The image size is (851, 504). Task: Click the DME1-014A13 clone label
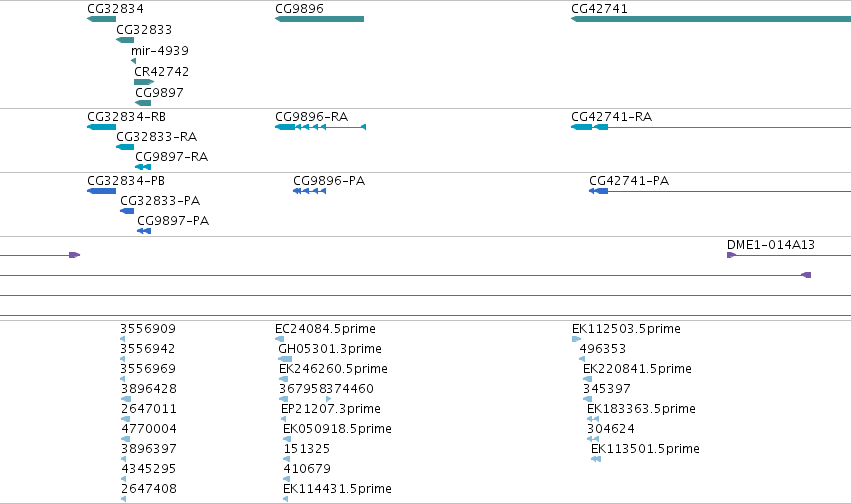click(771, 245)
